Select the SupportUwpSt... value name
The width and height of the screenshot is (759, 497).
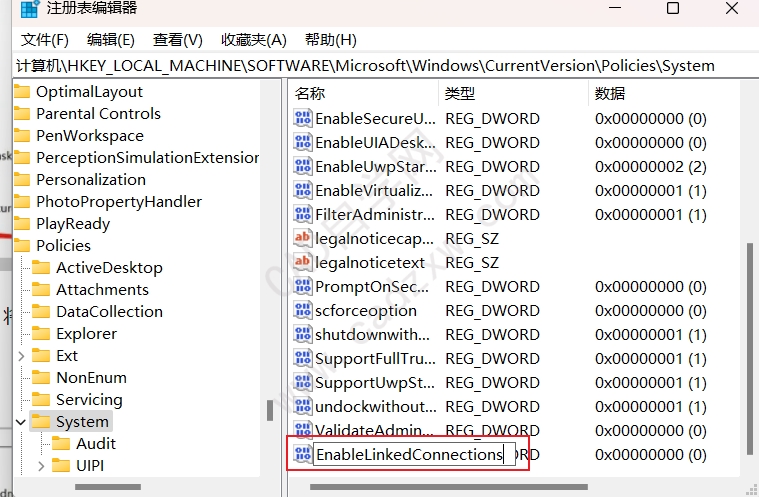[375, 383]
